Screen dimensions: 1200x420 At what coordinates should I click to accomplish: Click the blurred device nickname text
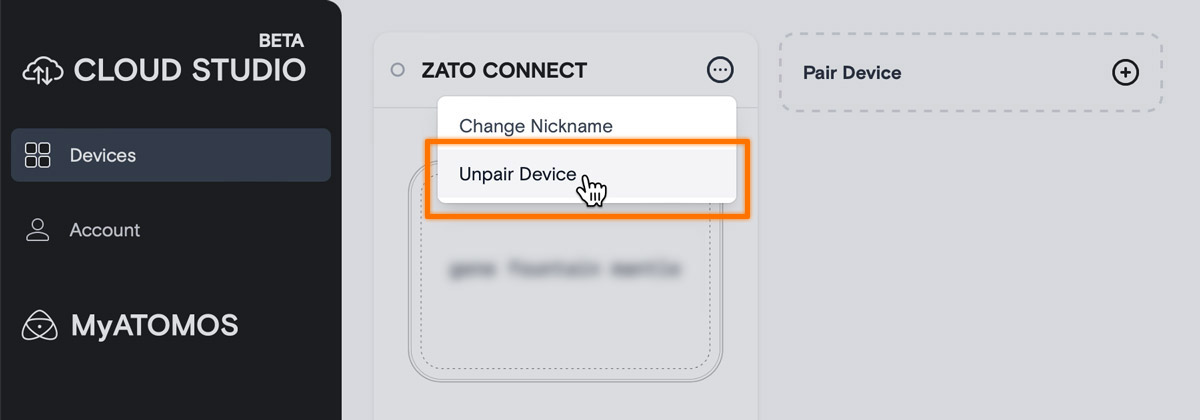(x=565, y=269)
